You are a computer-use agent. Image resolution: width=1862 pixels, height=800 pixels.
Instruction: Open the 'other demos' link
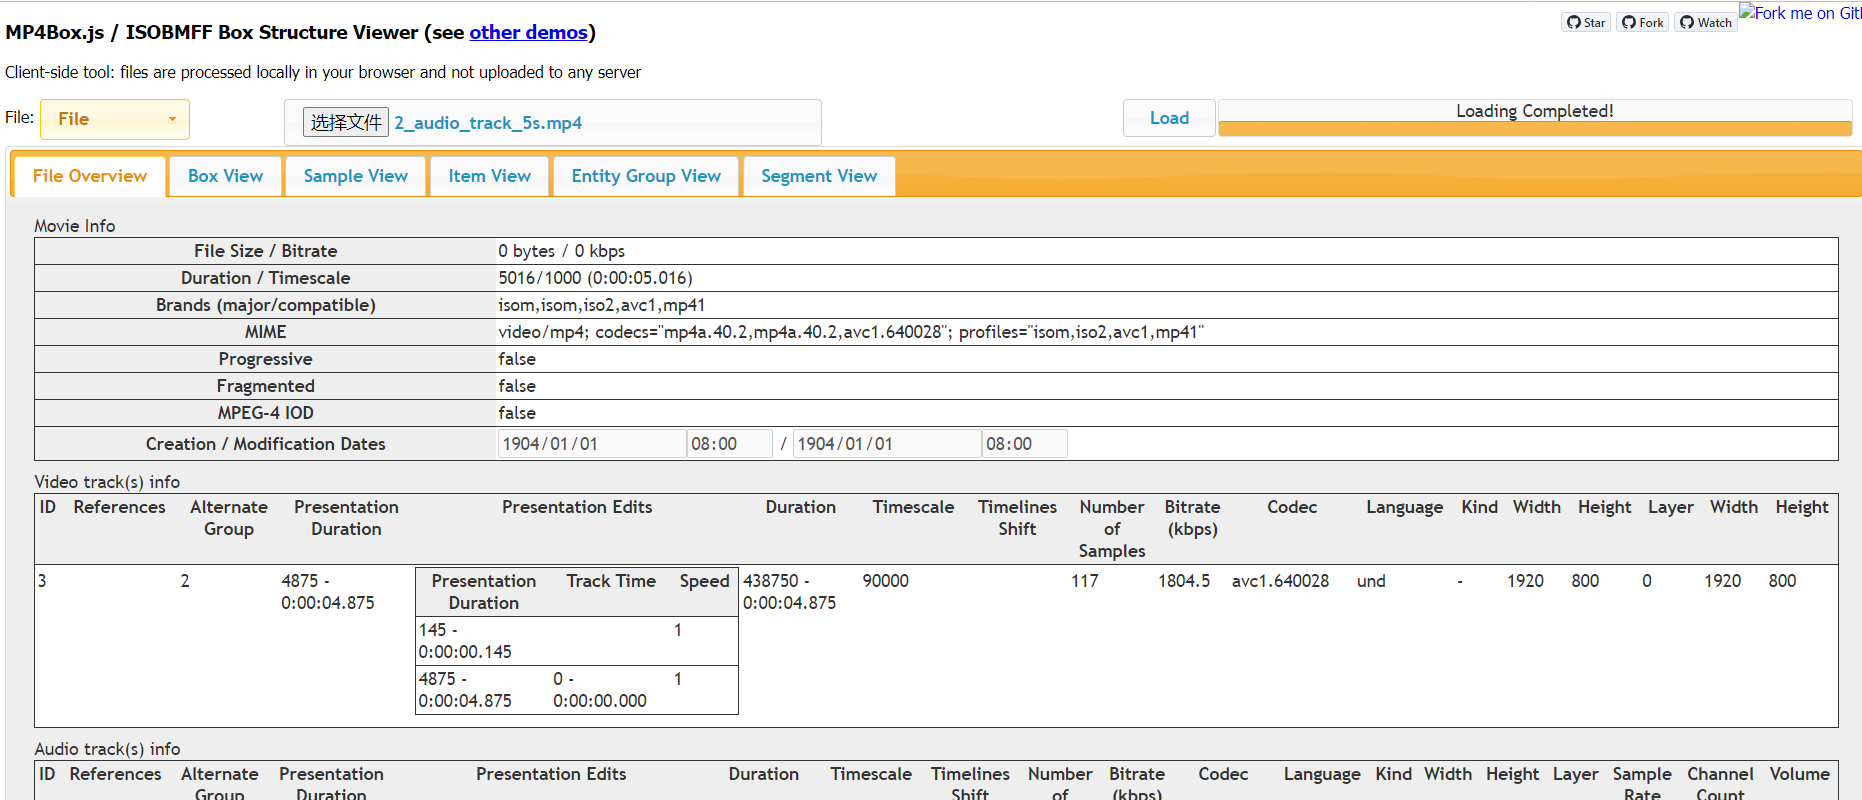tap(528, 32)
